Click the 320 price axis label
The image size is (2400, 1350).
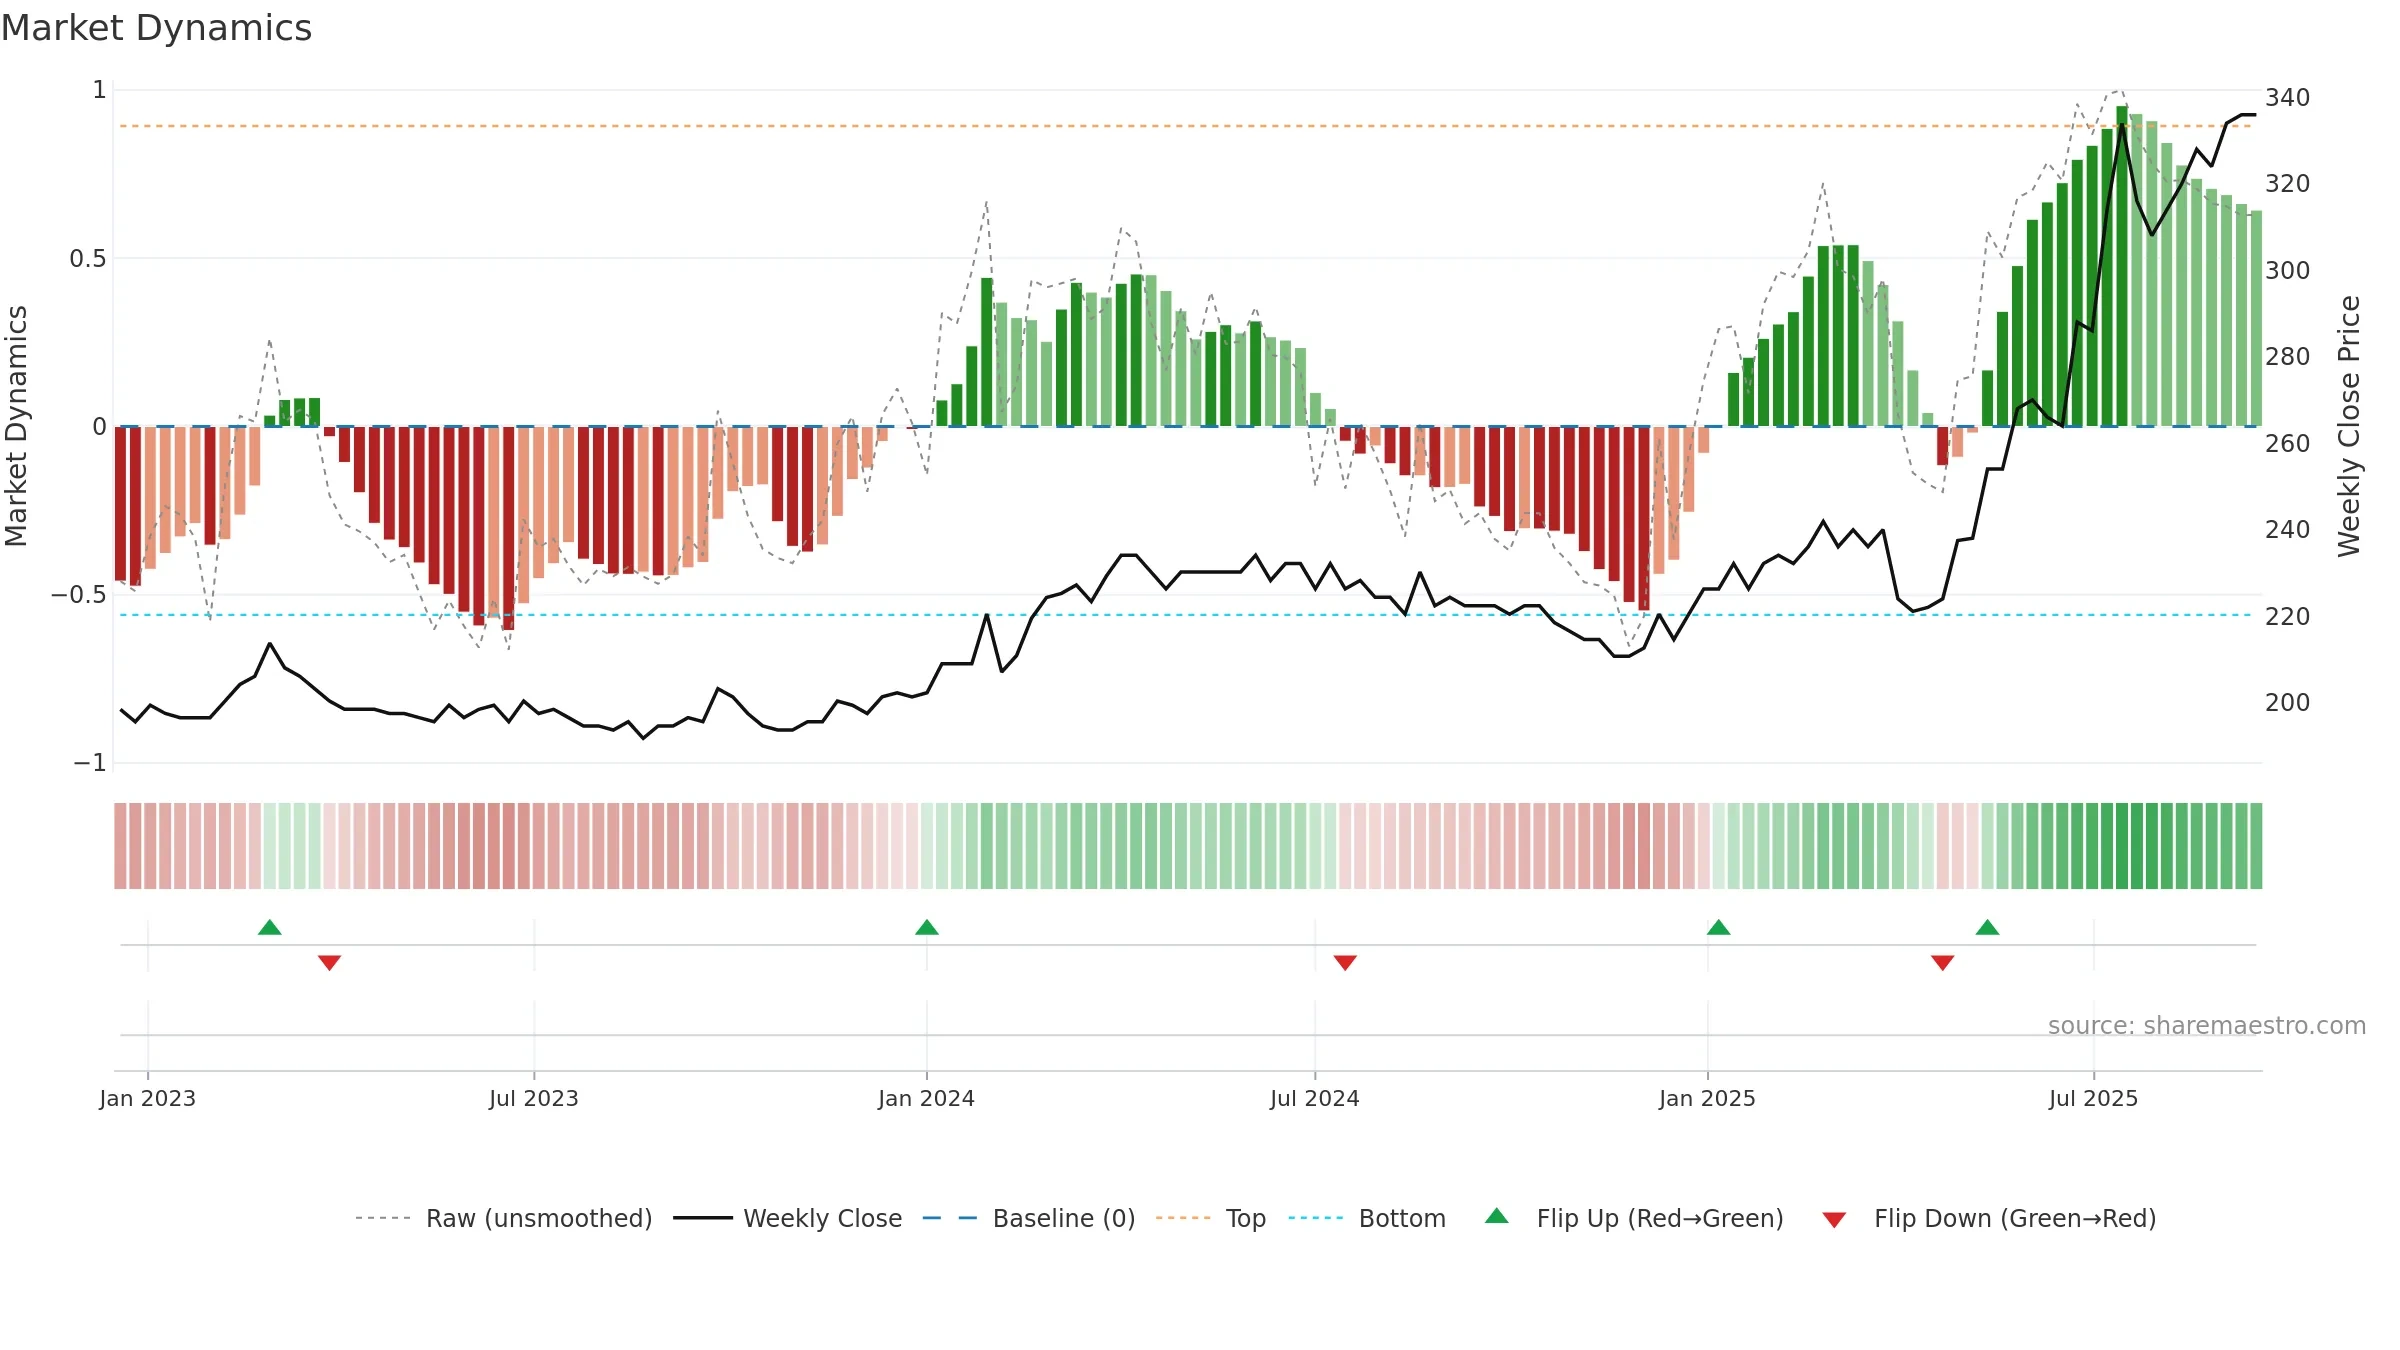point(2288,184)
